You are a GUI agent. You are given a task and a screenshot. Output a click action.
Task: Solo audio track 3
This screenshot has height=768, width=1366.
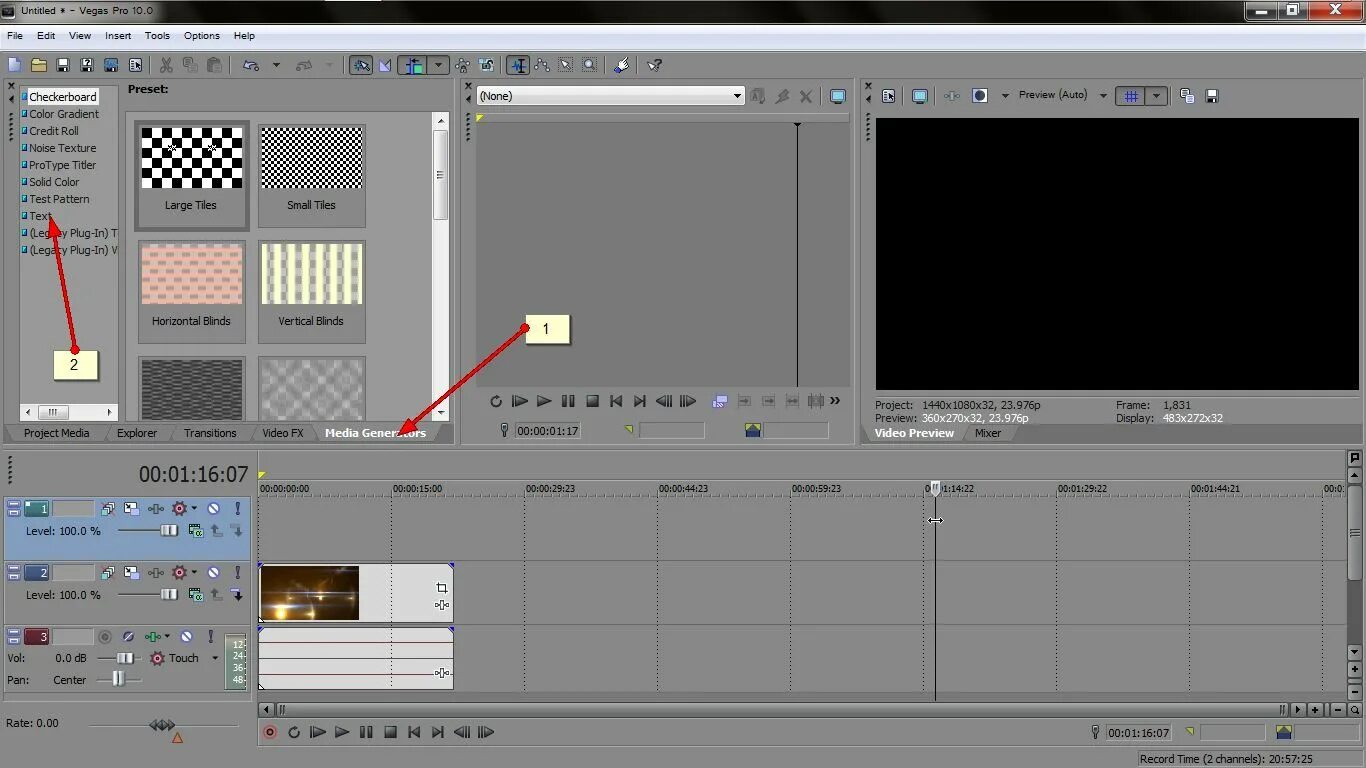pos(210,637)
